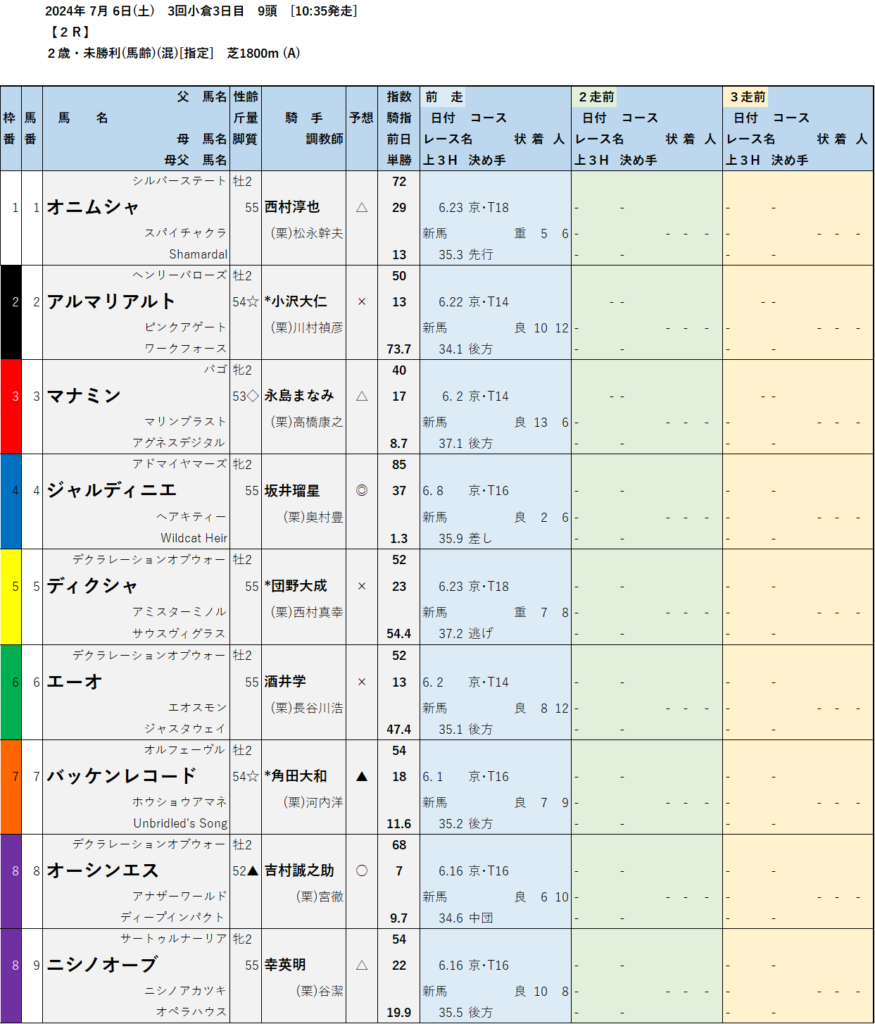The height and width of the screenshot is (1024, 875).
Task: Click sire name サートゥルナーリア
Action: point(173,938)
